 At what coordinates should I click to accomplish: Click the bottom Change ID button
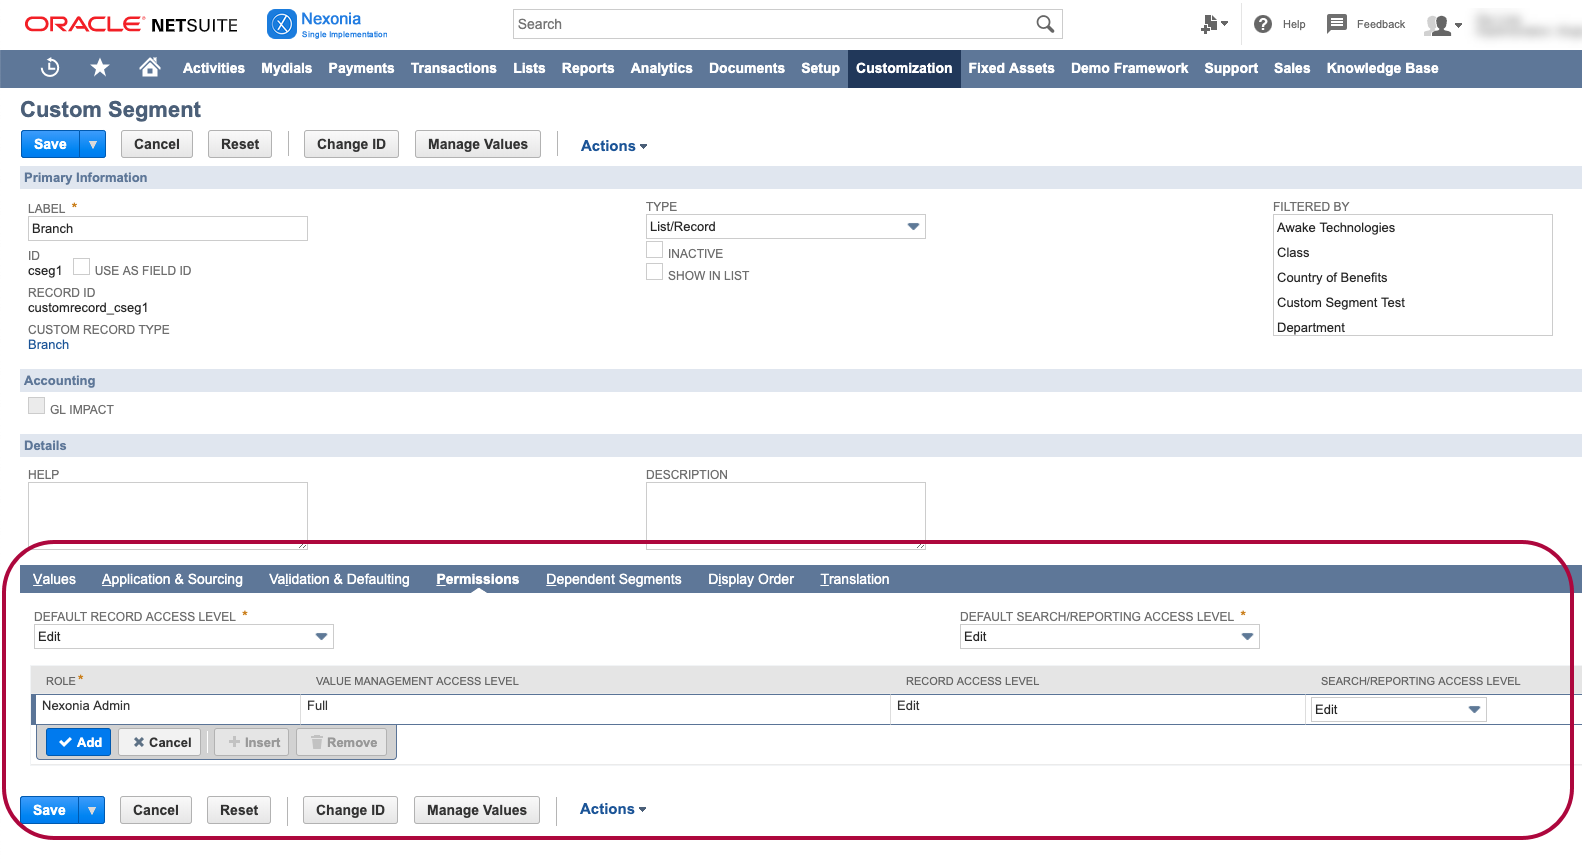[x=350, y=810]
